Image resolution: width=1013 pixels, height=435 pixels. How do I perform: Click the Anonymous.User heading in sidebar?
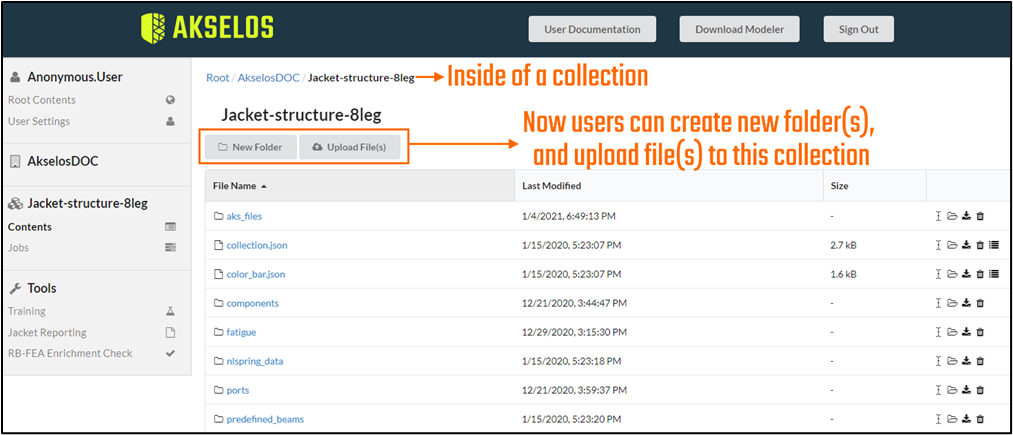(75, 78)
